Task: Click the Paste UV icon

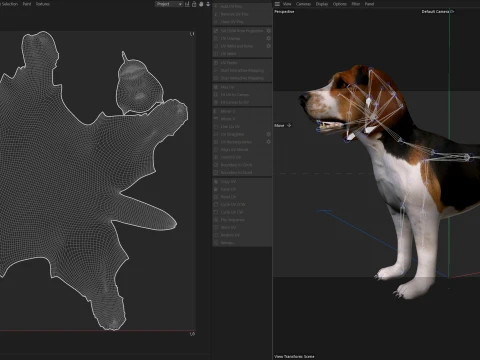Action: coord(216,189)
